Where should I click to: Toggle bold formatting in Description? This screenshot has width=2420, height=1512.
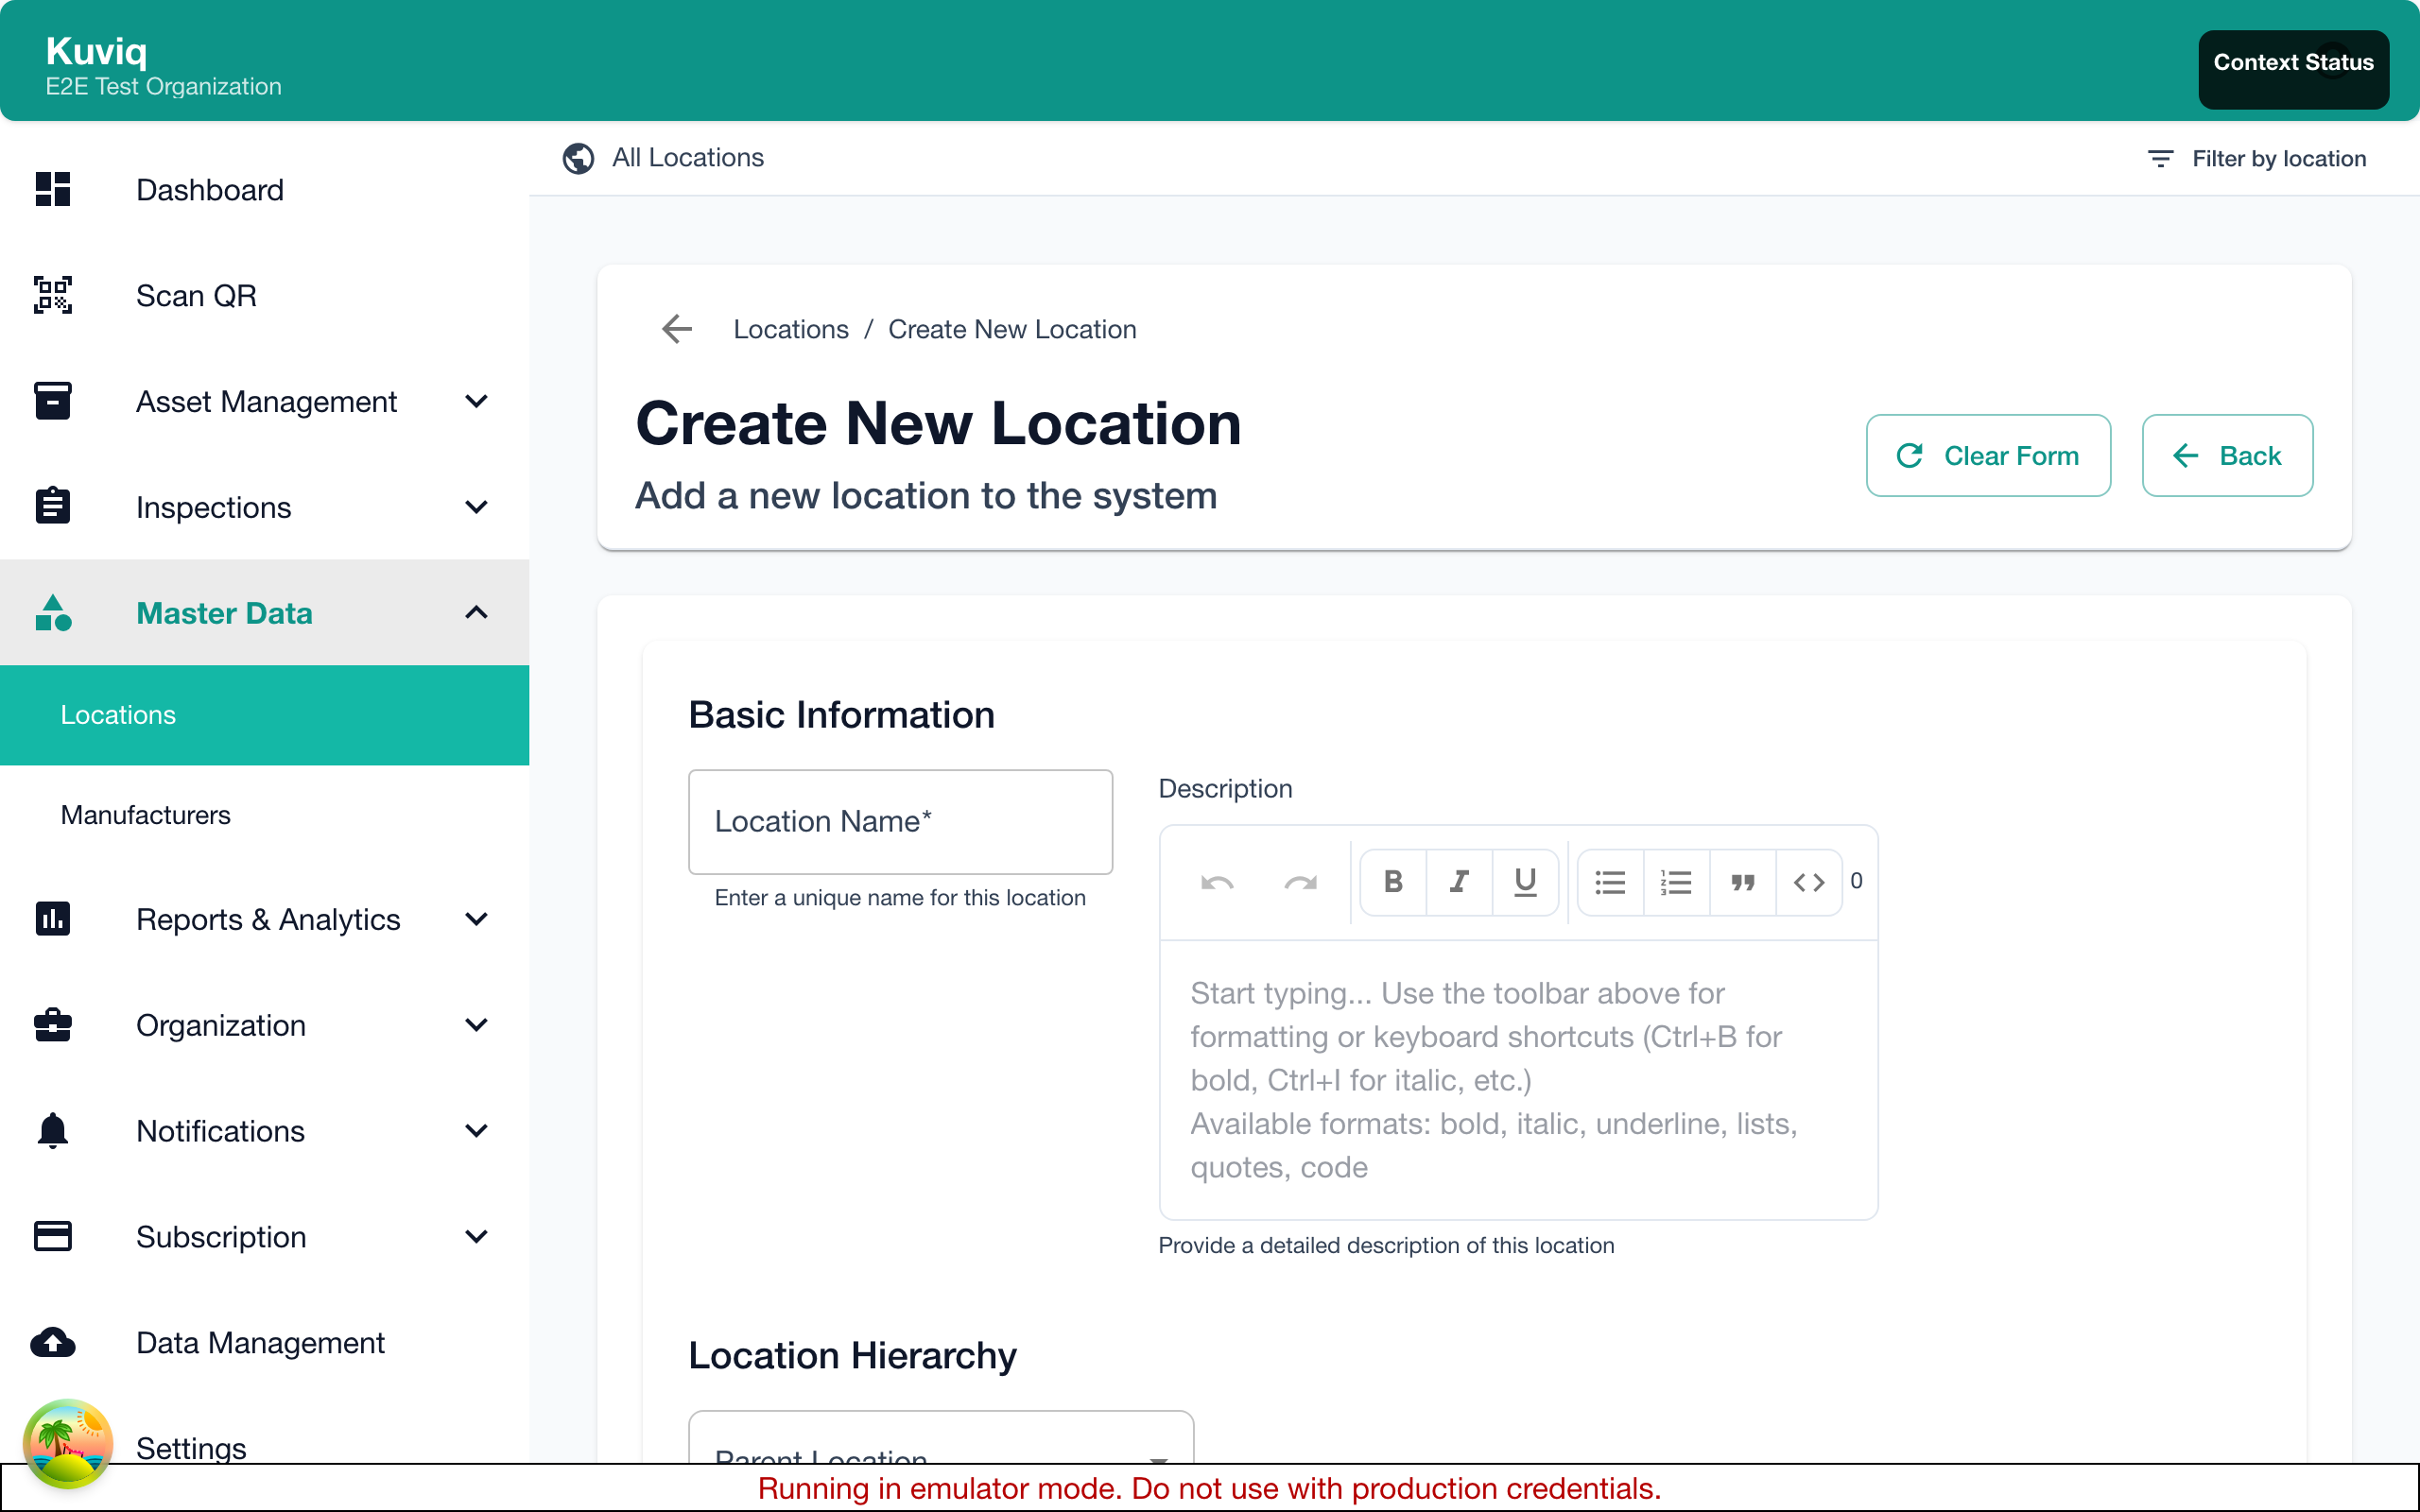point(1393,882)
